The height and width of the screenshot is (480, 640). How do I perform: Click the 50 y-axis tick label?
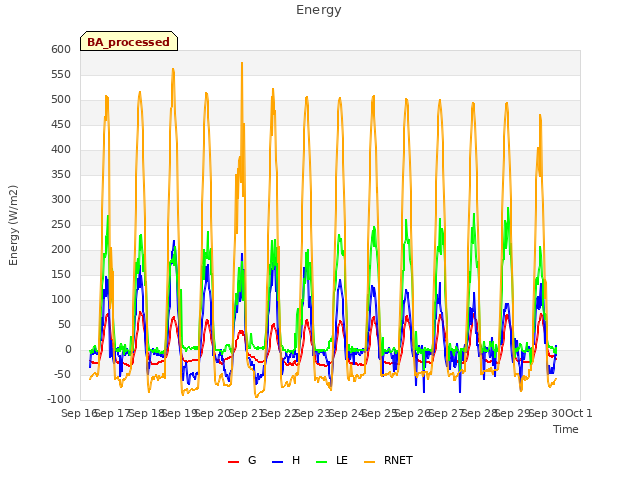tap(64, 324)
